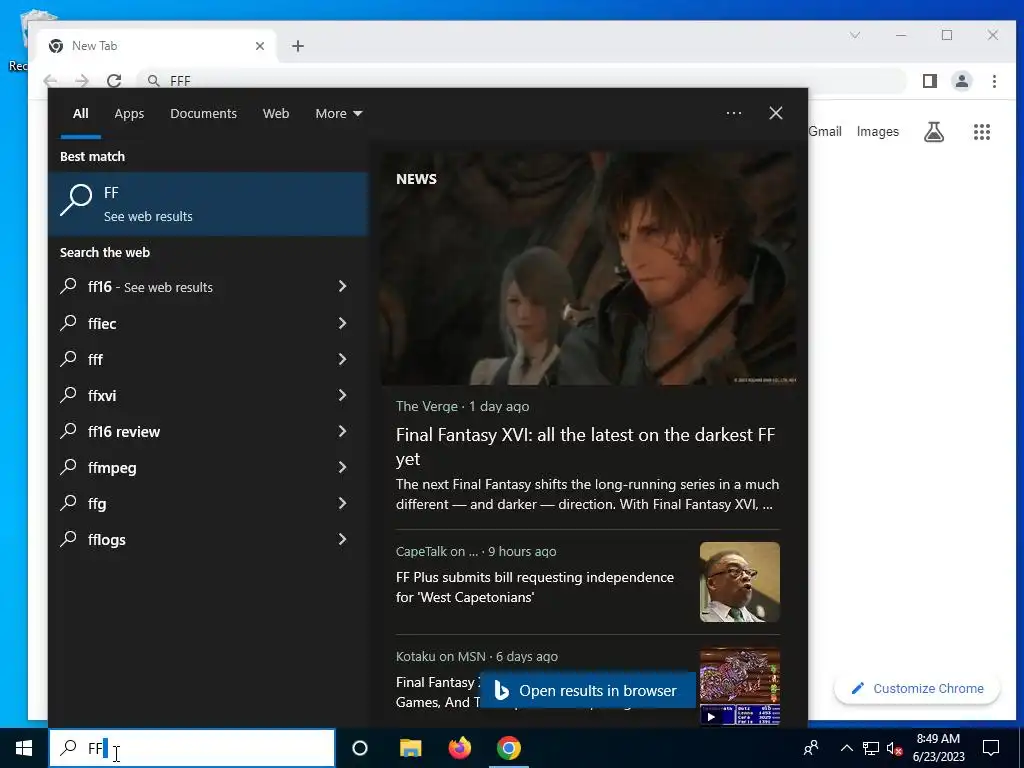The height and width of the screenshot is (768, 1024).
Task: Open Chrome Labs flask icon
Action: (934, 132)
